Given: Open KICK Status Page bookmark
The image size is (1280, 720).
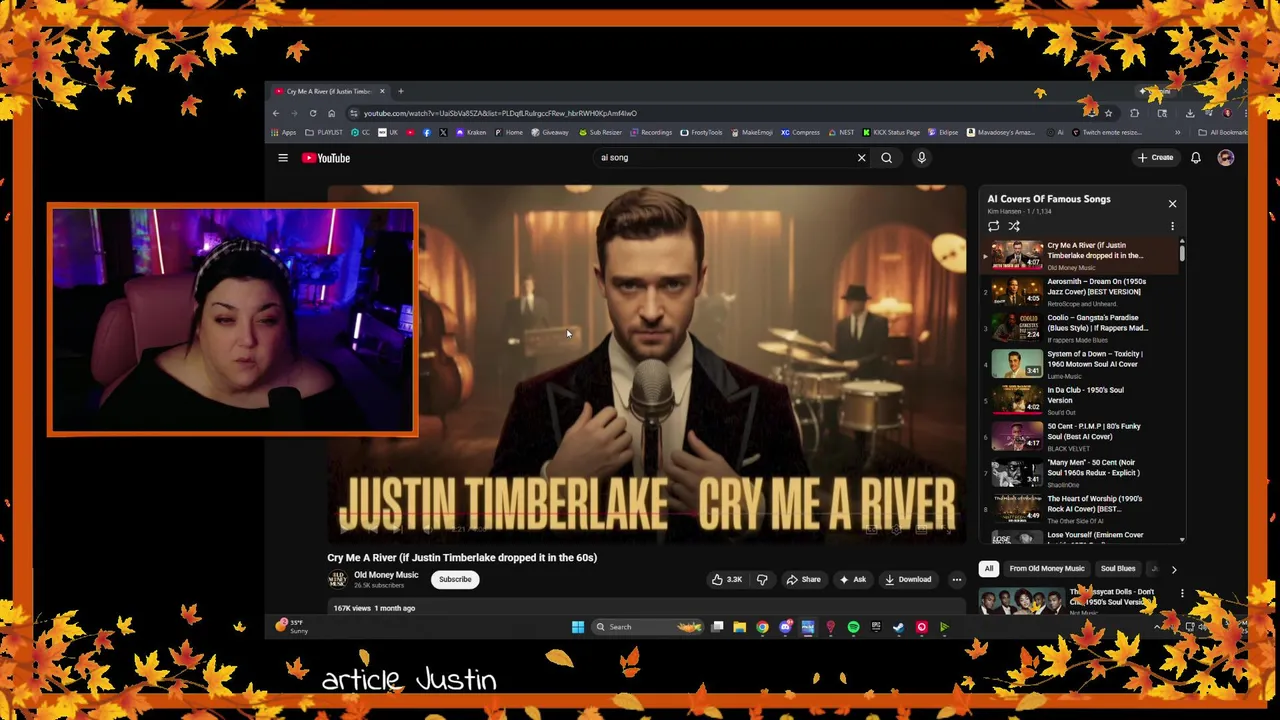Looking at the screenshot, I should (892, 132).
